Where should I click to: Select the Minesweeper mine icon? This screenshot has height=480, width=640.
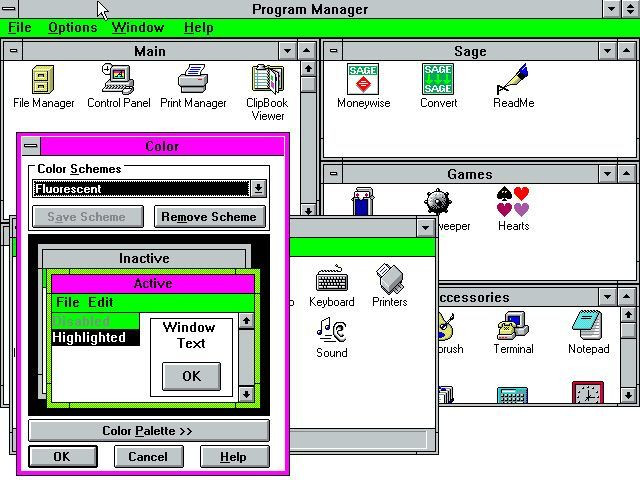[438, 201]
